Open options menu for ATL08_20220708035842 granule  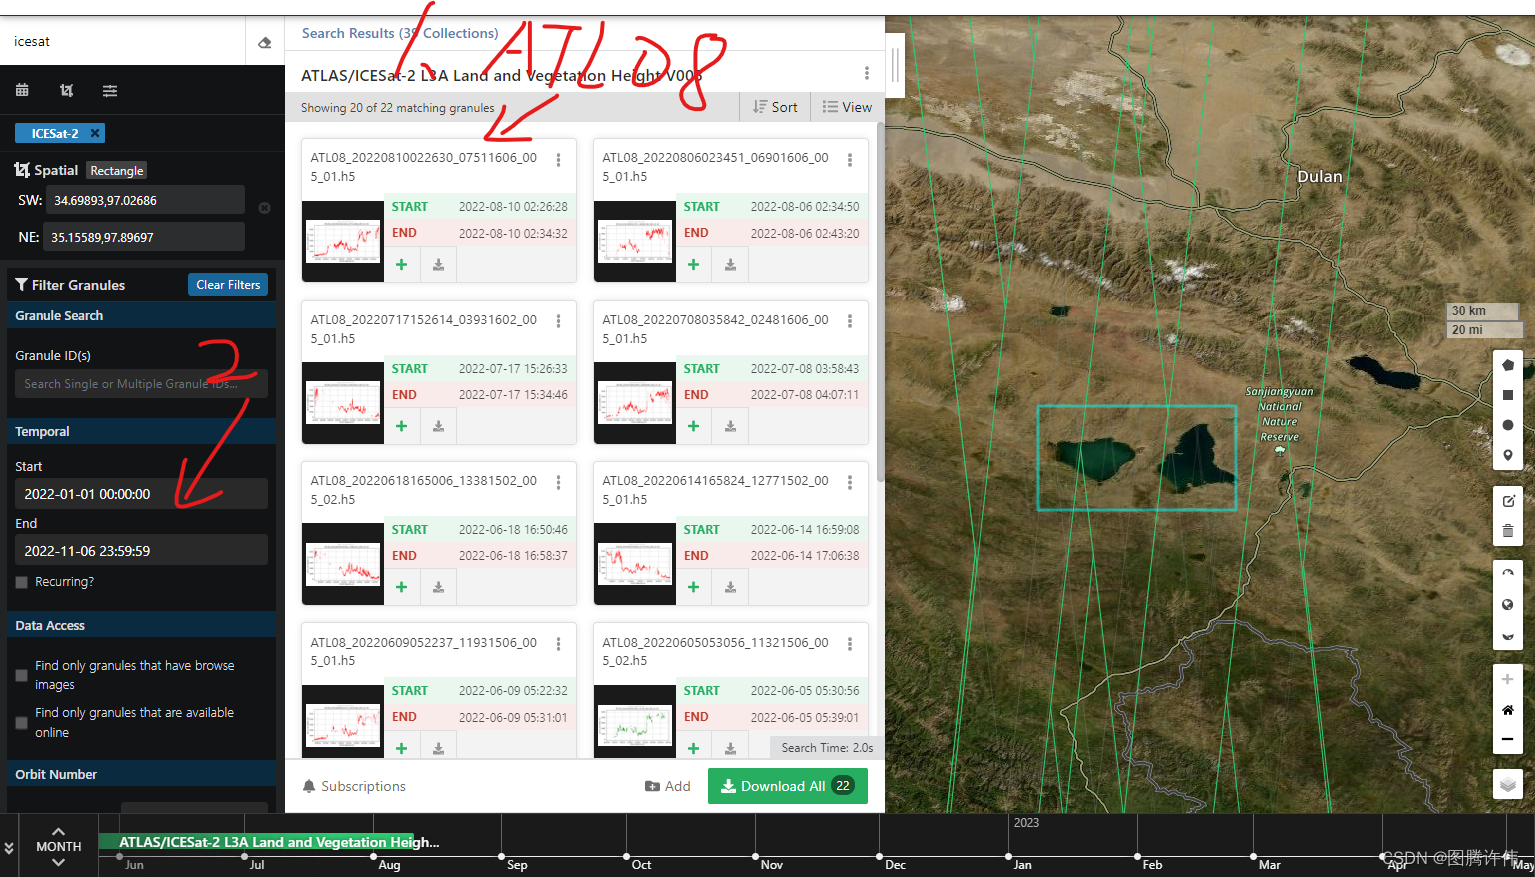(x=850, y=321)
